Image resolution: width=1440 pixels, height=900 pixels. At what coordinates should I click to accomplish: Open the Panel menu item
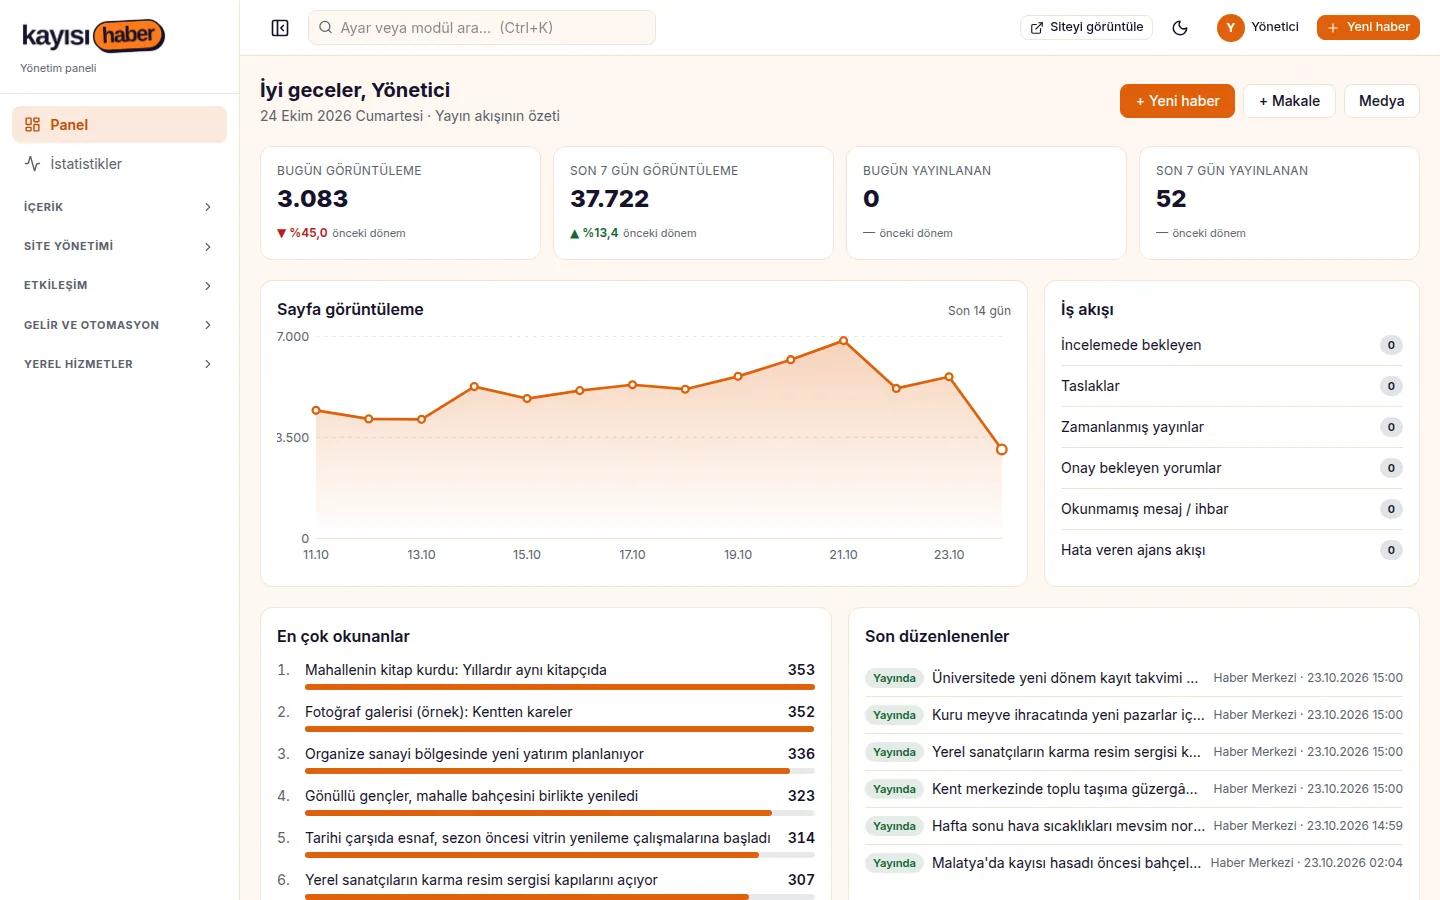(119, 125)
